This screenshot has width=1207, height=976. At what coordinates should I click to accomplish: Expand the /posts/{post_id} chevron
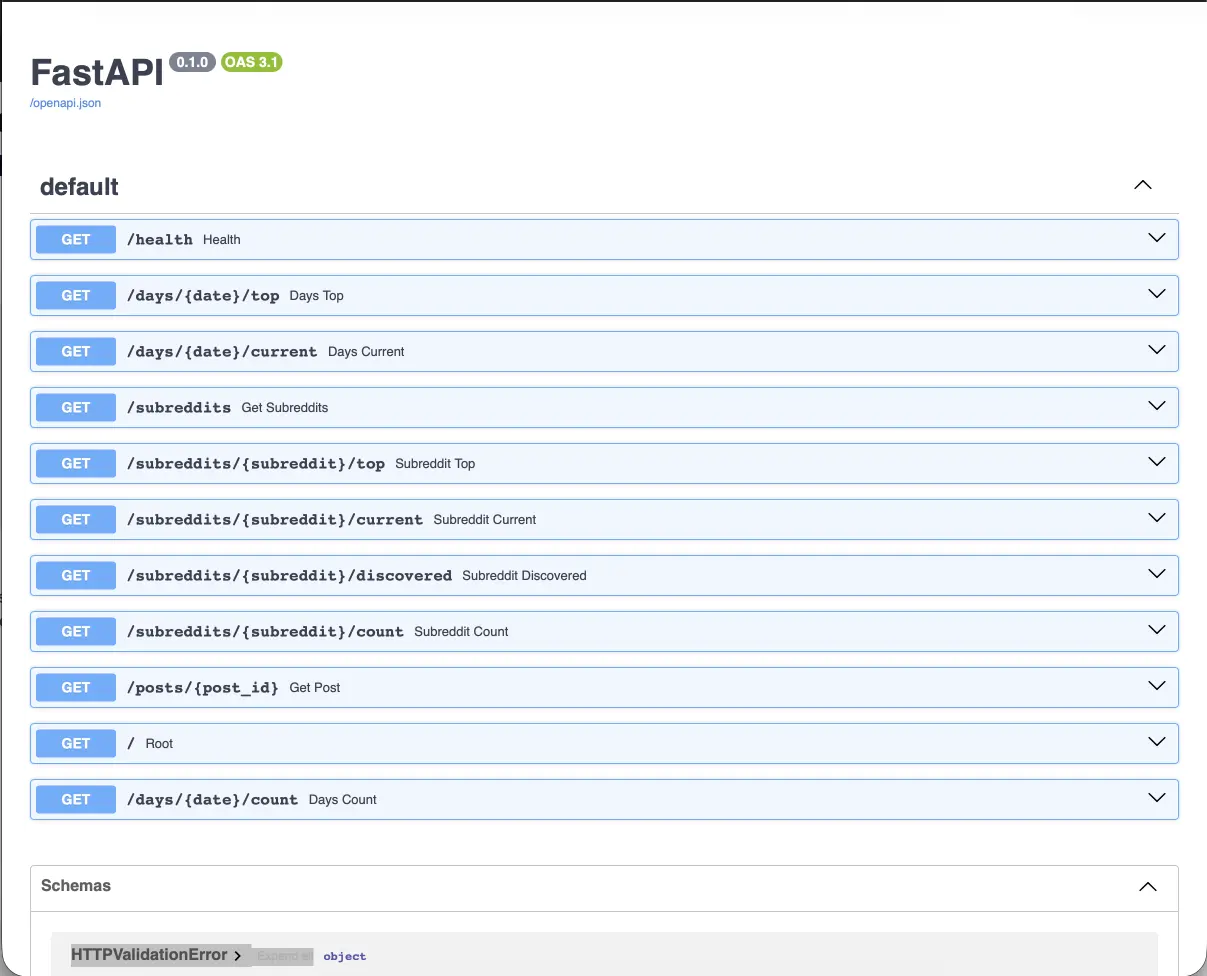click(x=1157, y=686)
